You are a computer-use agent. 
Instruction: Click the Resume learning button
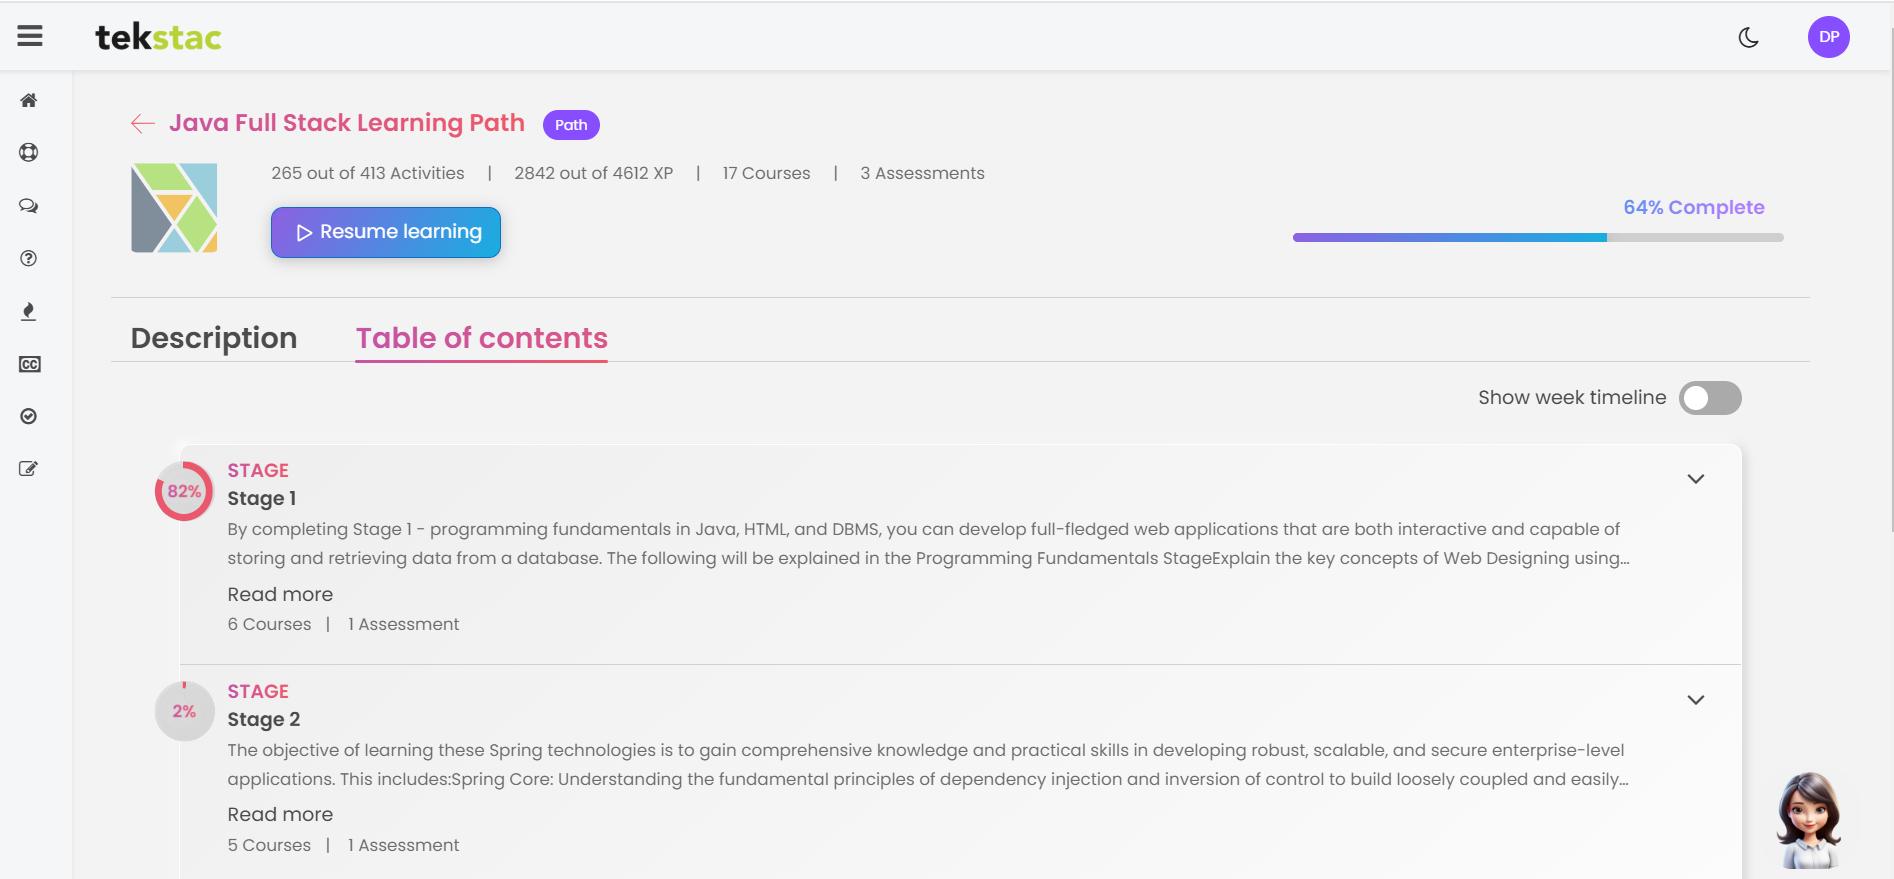[386, 232]
